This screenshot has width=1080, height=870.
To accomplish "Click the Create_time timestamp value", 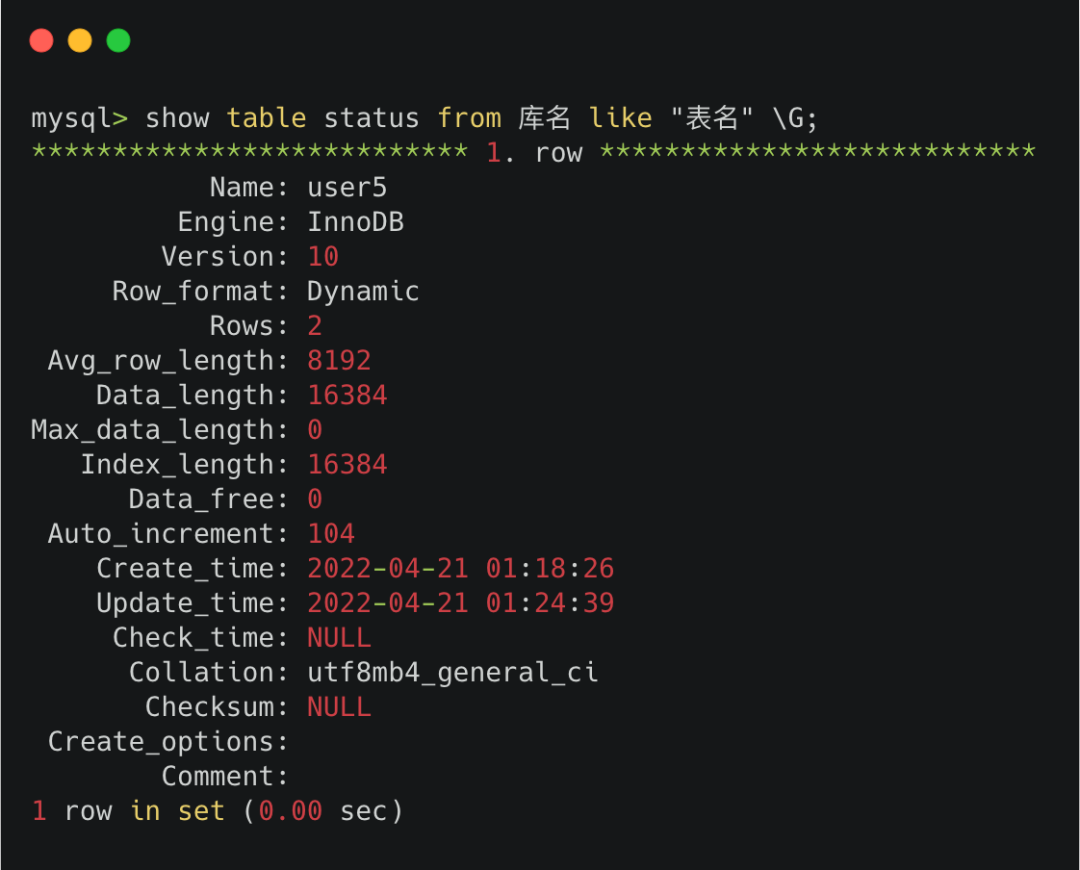I will (x=460, y=569).
